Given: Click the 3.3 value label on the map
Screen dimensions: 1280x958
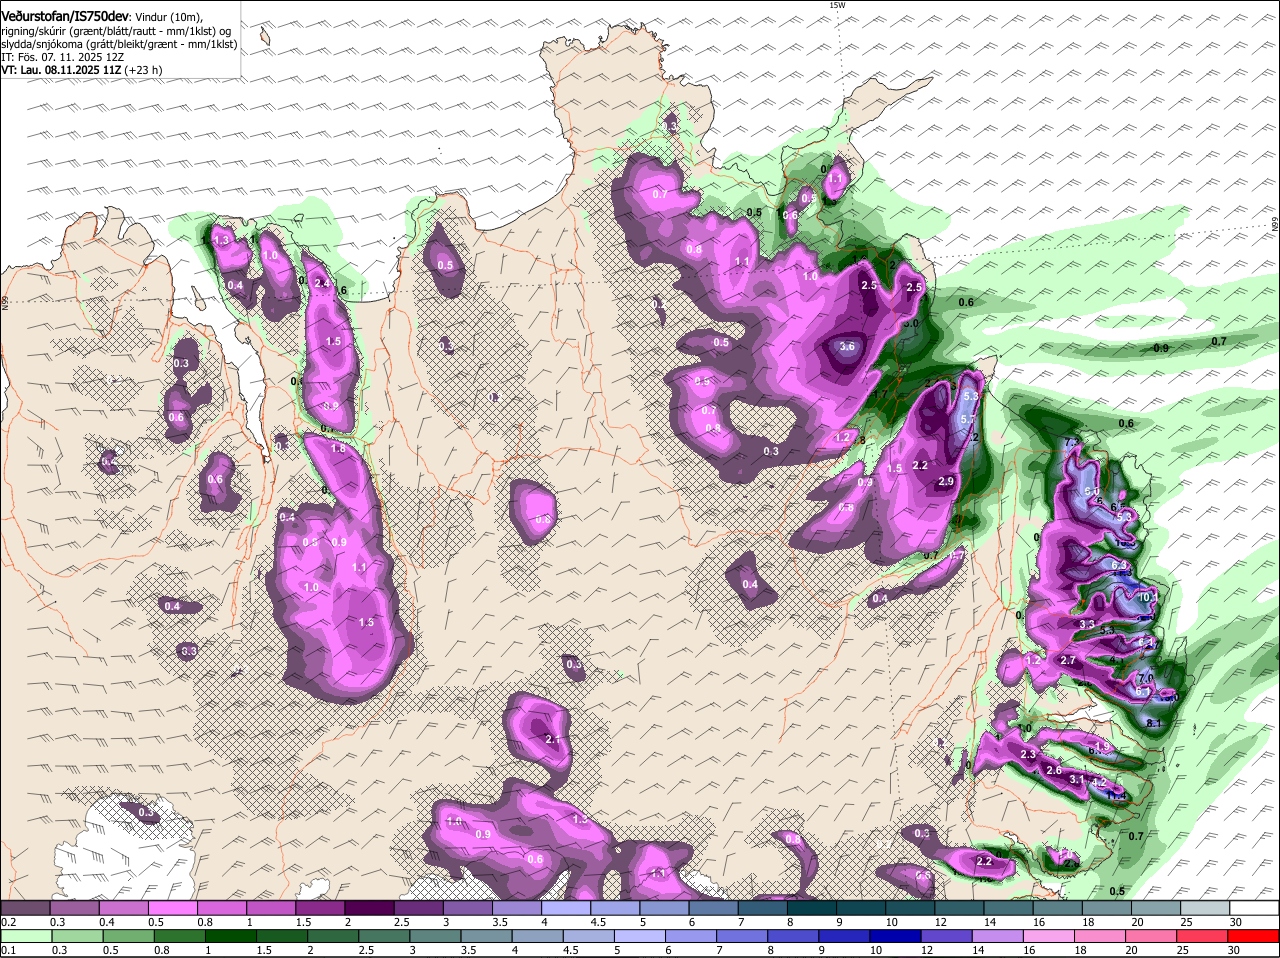Looking at the screenshot, I should [1087, 624].
